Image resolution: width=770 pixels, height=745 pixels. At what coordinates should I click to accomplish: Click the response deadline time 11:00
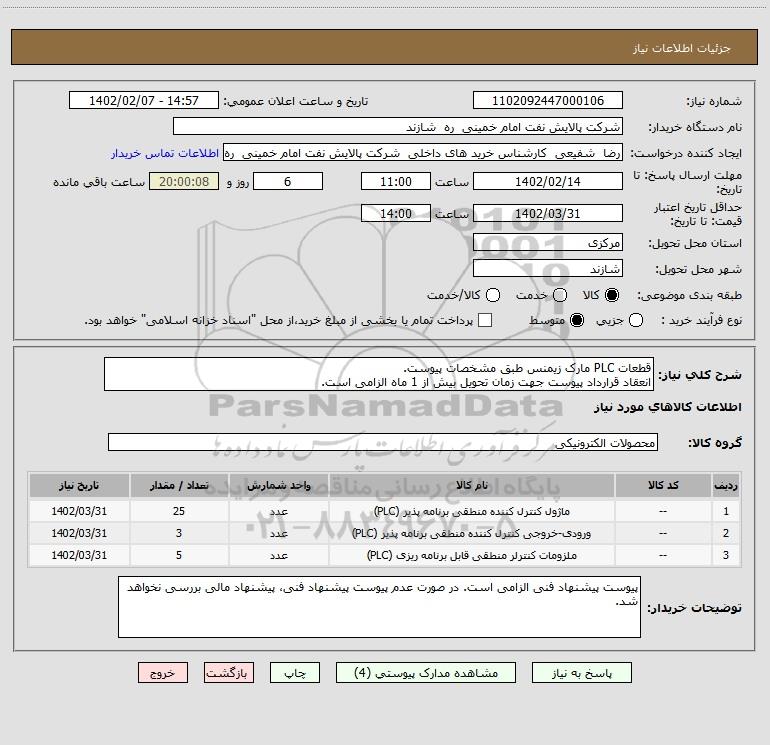coord(396,181)
